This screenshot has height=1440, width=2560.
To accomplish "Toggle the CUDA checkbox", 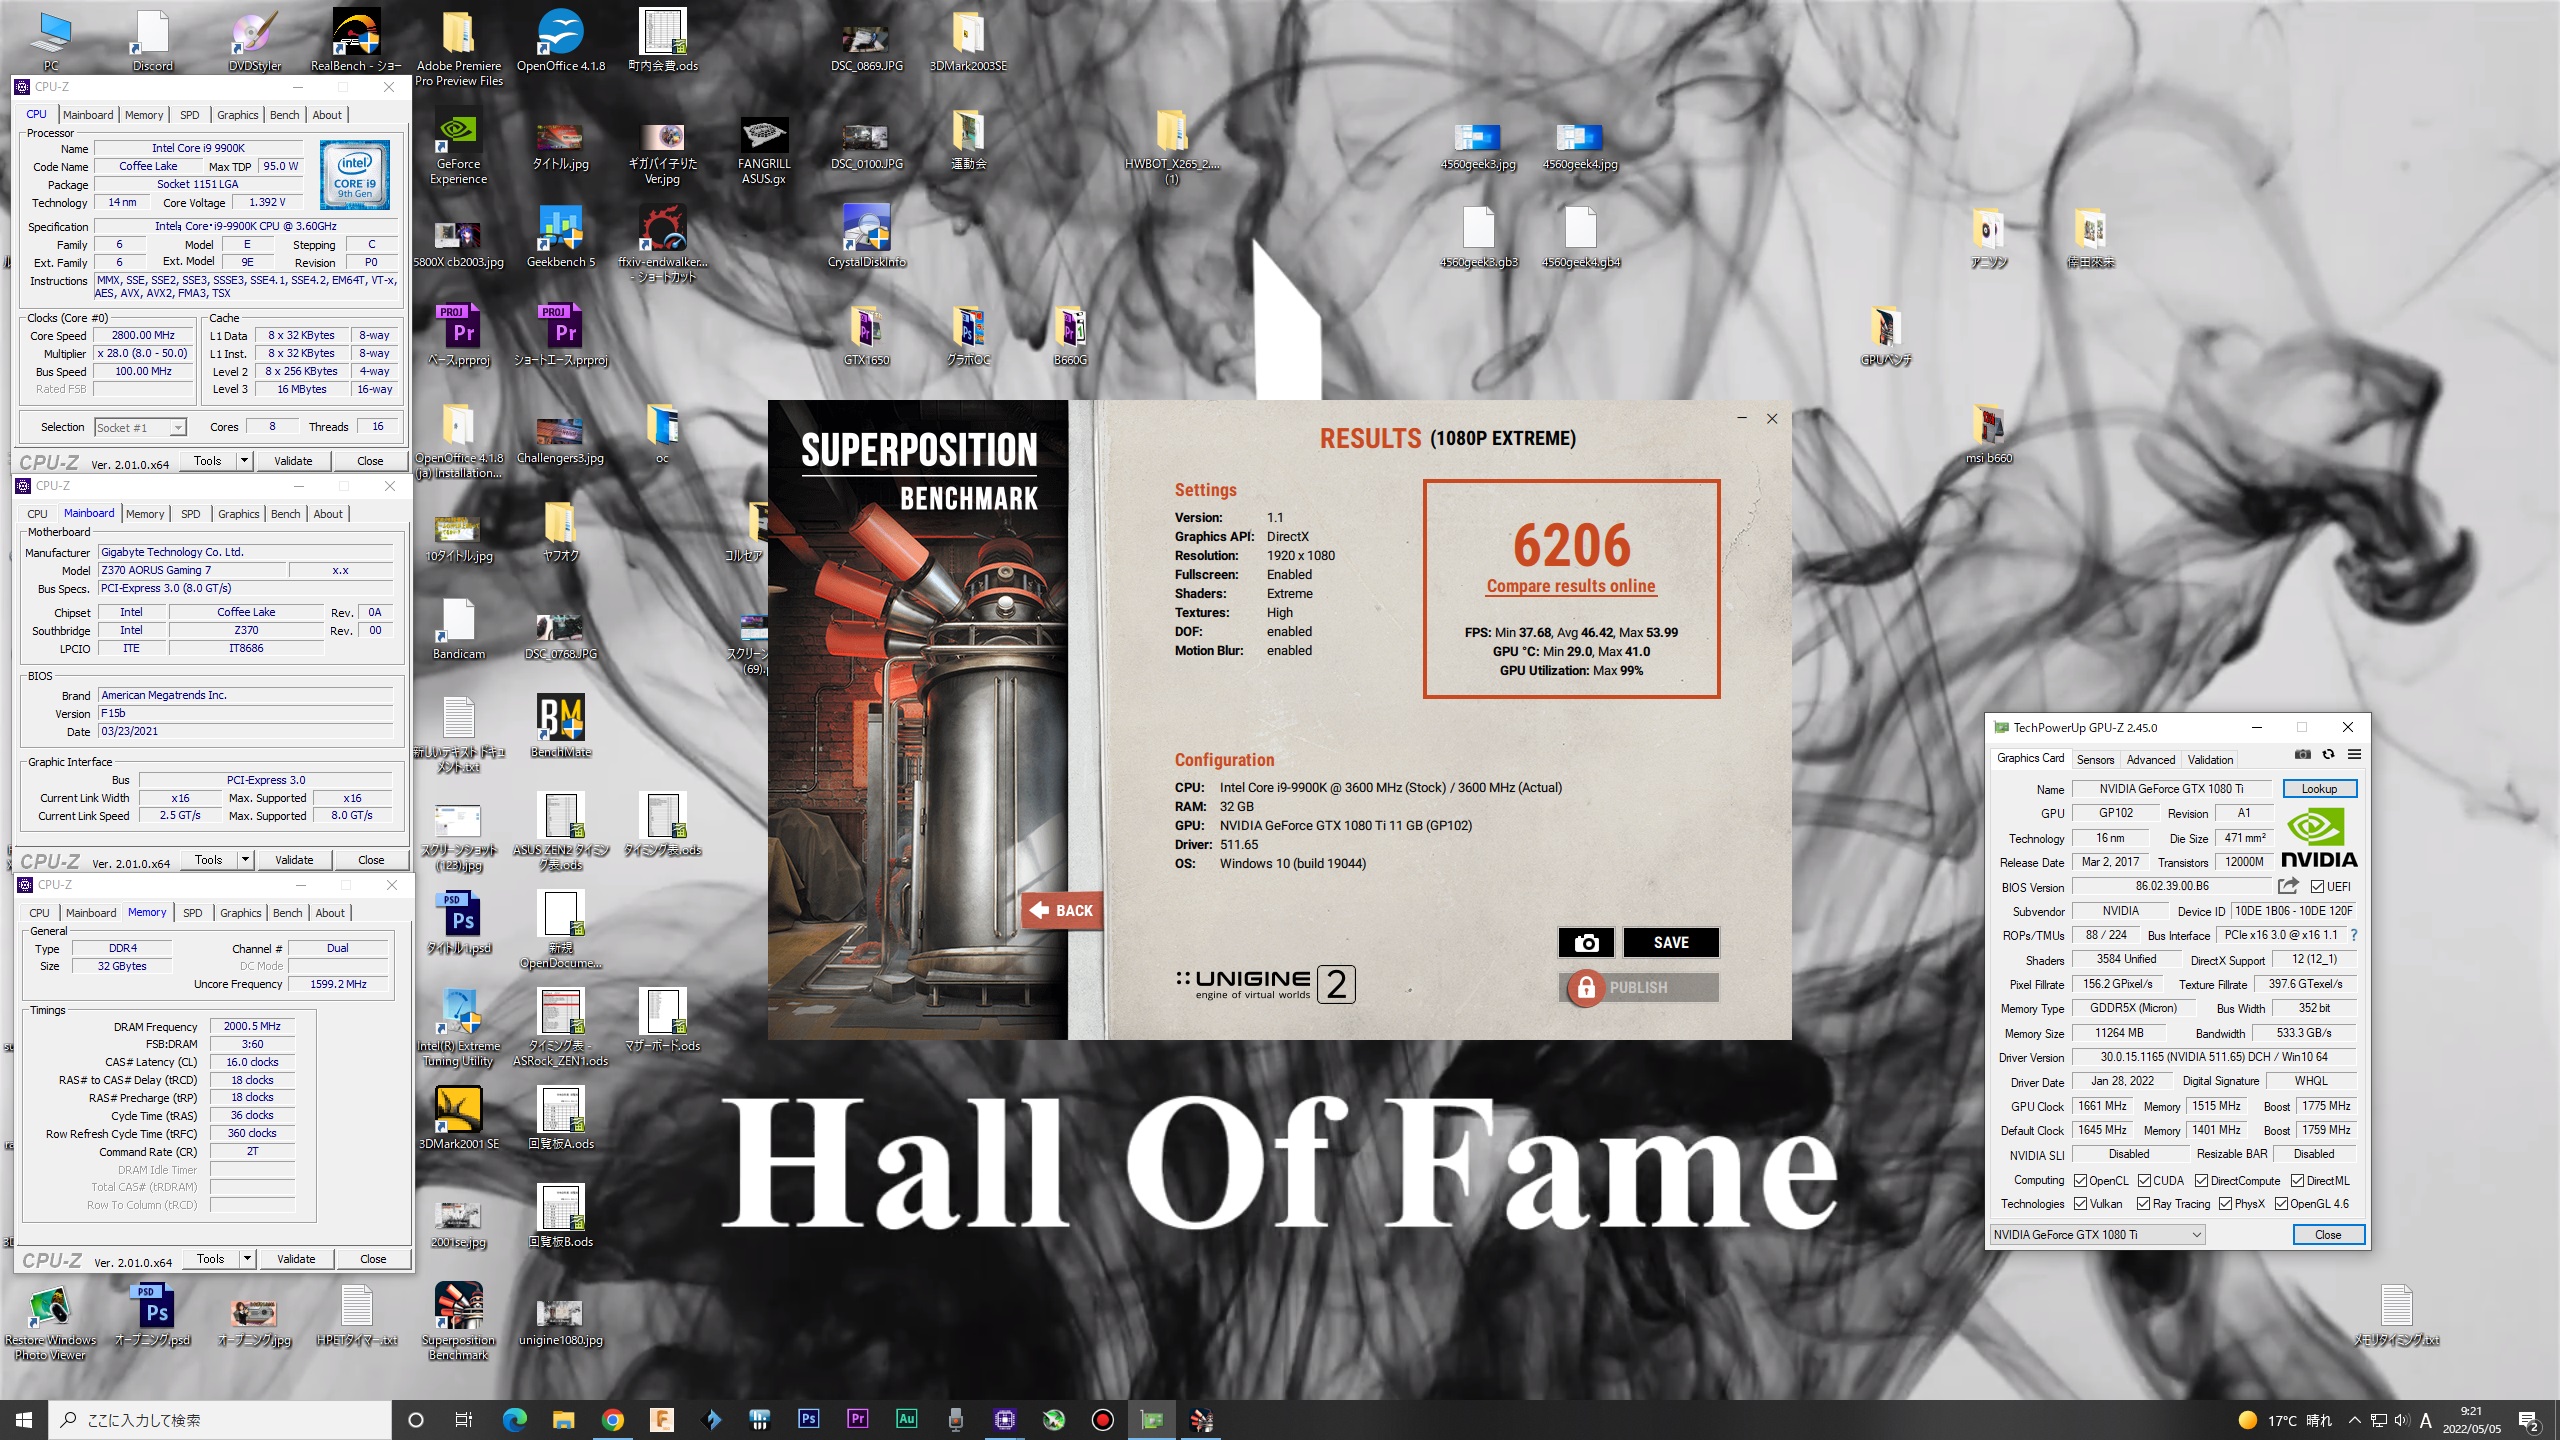I will (x=2144, y=1181).
